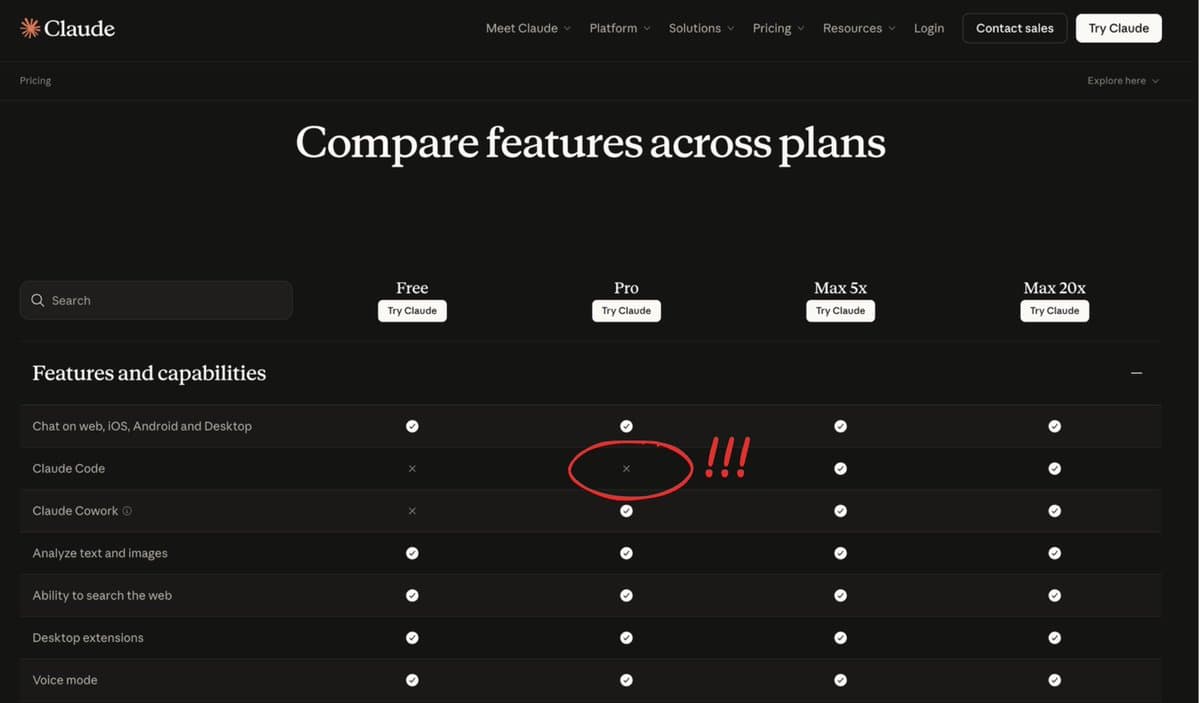Open the Resources dropdown
The width and height of the screenshot is (1200, 703).
tap(852, 28)
